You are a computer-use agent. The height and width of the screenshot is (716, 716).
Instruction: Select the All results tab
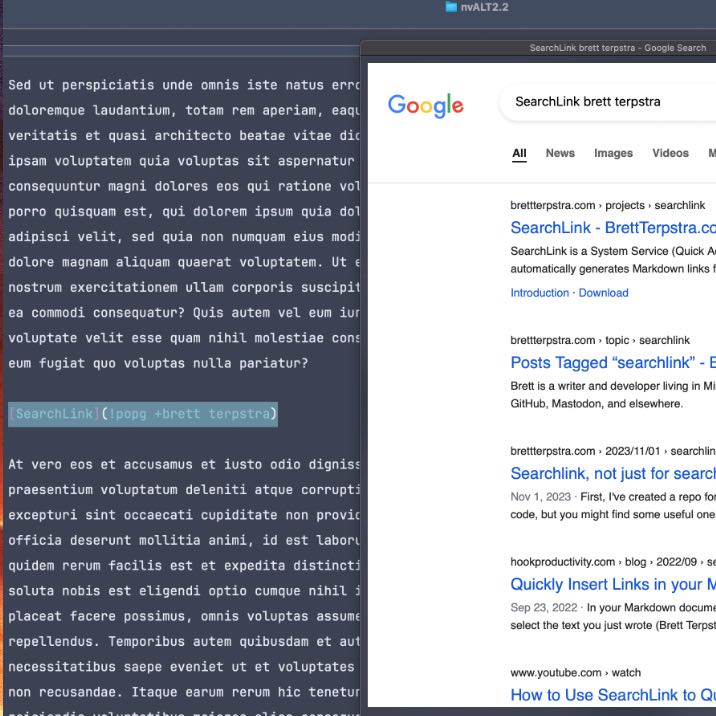coord(519,153)
